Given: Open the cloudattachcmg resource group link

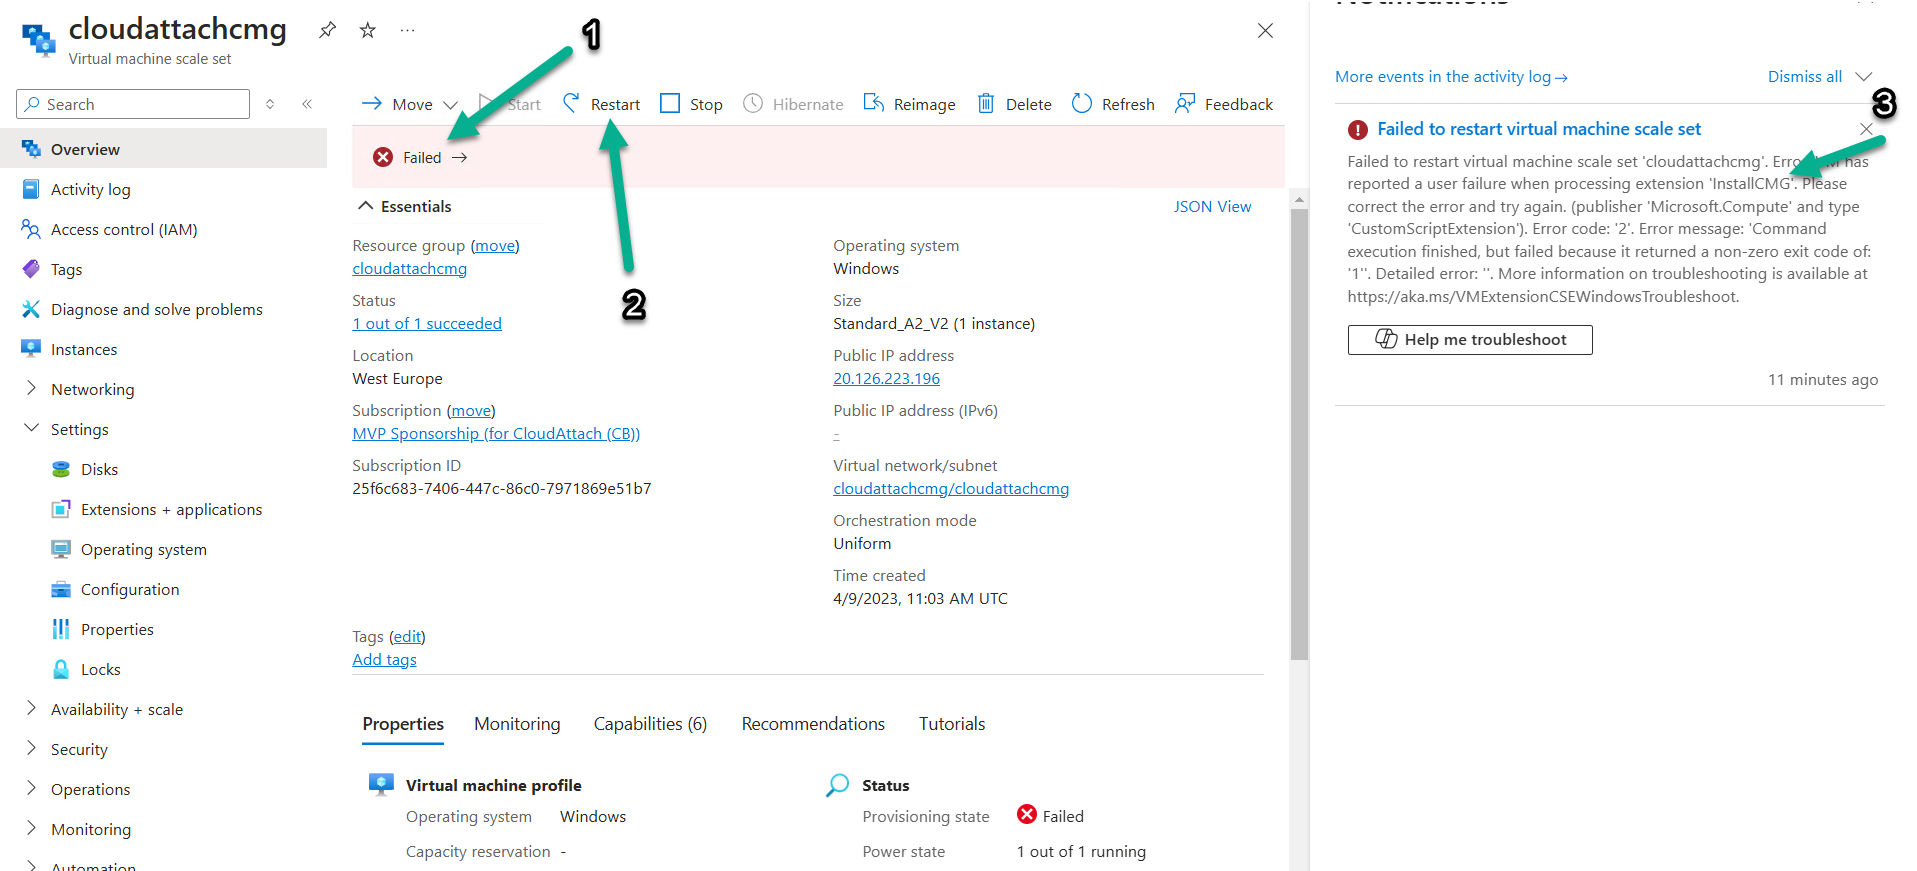Looking at the screenshot, I should (409, 268).
